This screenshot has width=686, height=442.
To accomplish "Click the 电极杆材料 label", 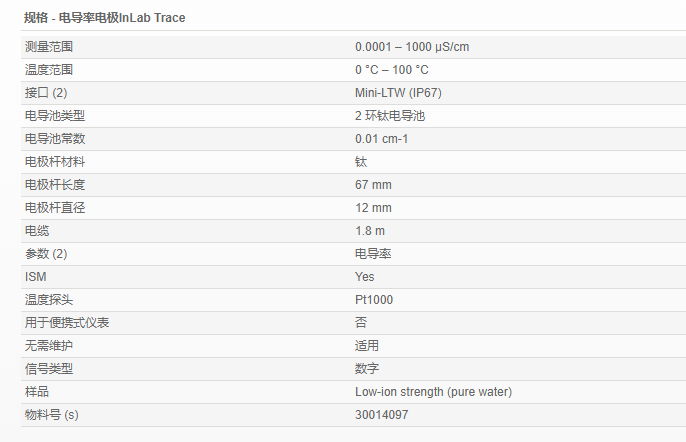I will click(55, 162).
